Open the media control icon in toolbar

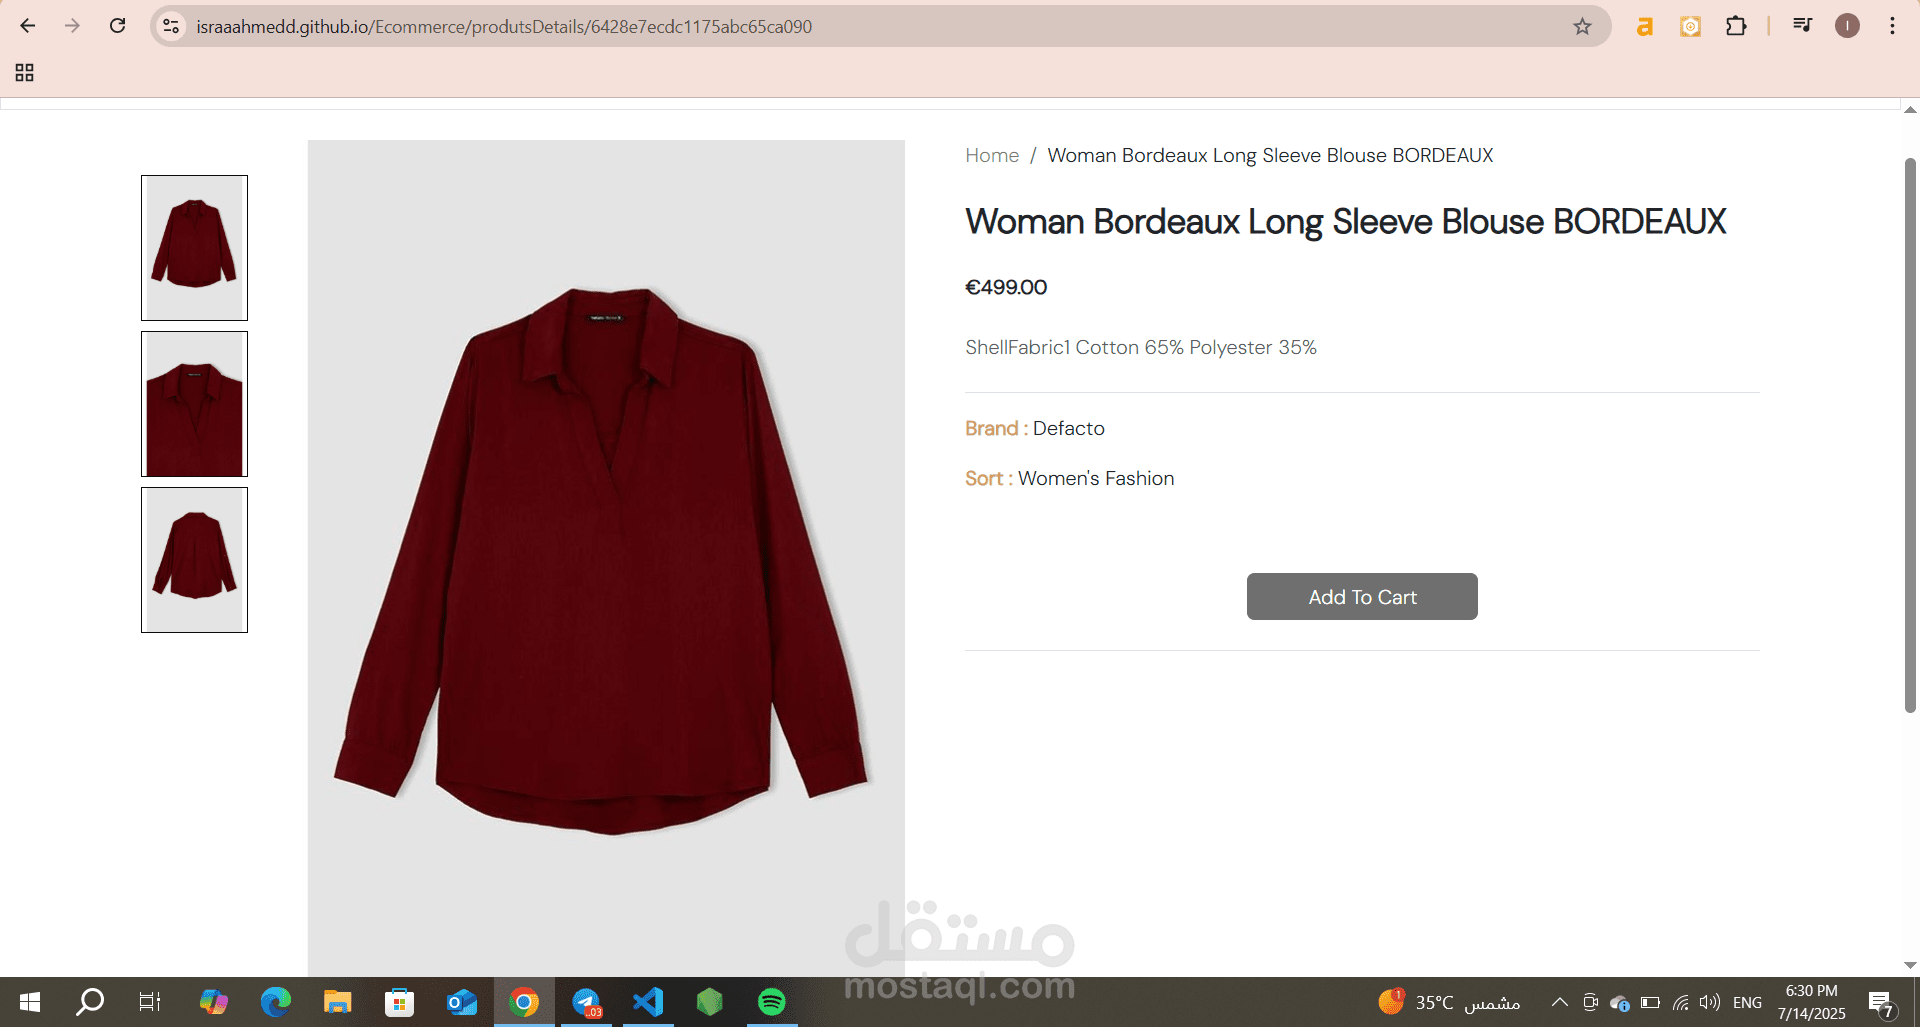tap(1802, 26)
